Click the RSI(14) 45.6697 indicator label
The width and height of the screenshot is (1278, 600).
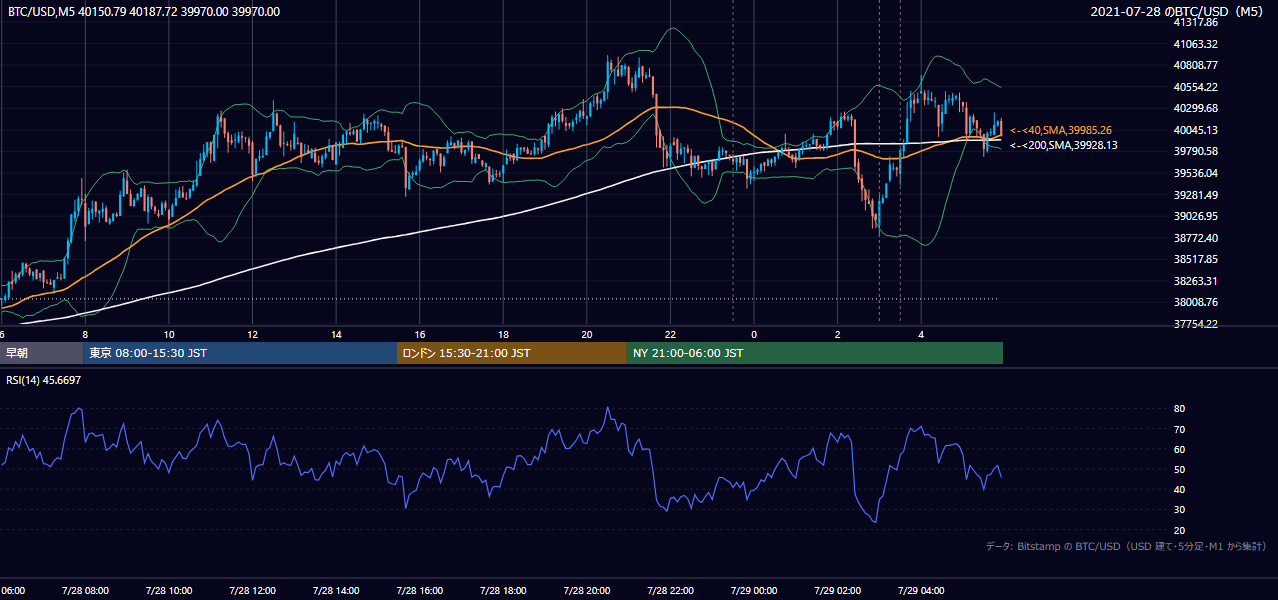(43, 380)
